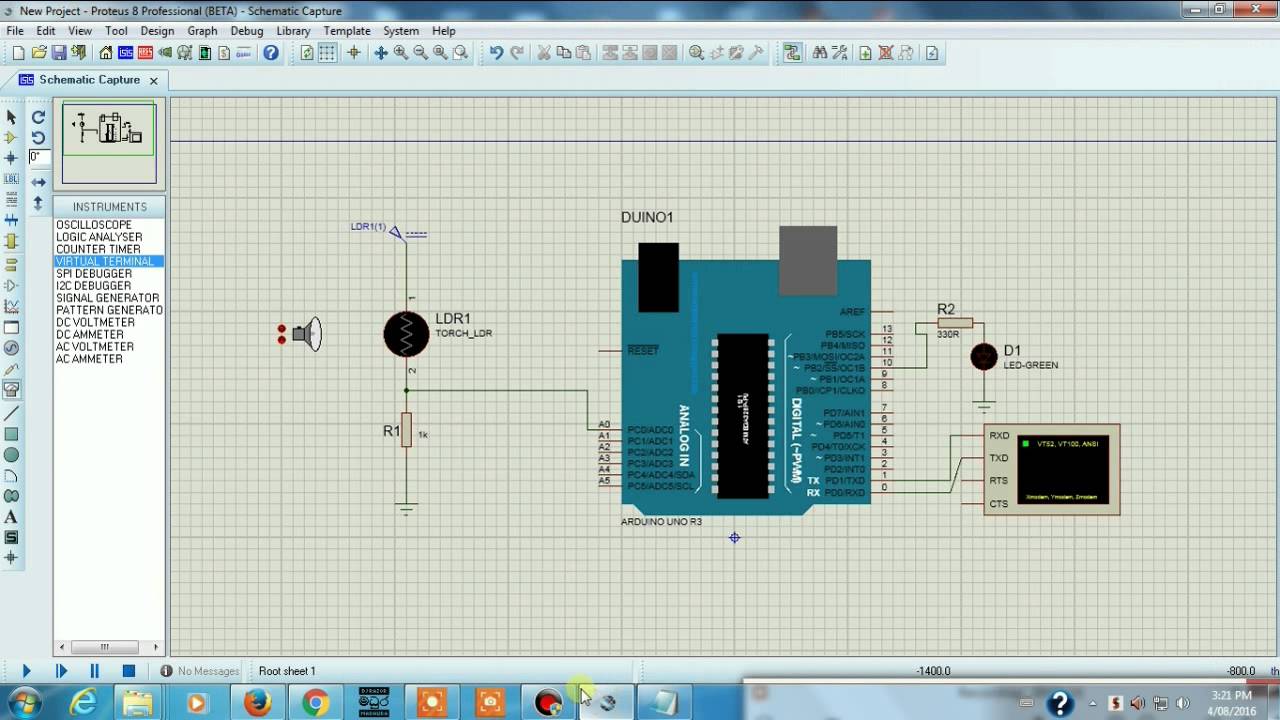Screen dimensions: 1280x720
Task: Select 2D box drawing tool
Action: coord(12,434)
